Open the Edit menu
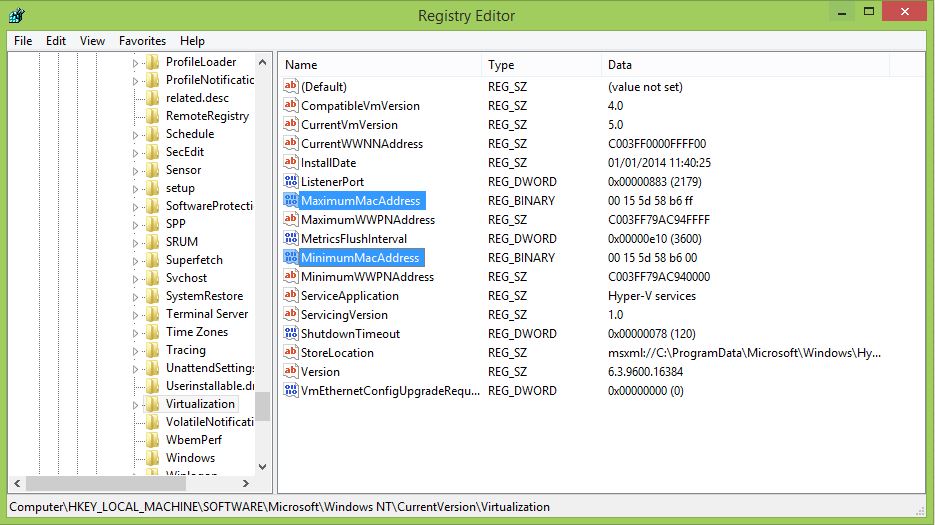This screenshot has height=525, width=935. tap(55, 41)
